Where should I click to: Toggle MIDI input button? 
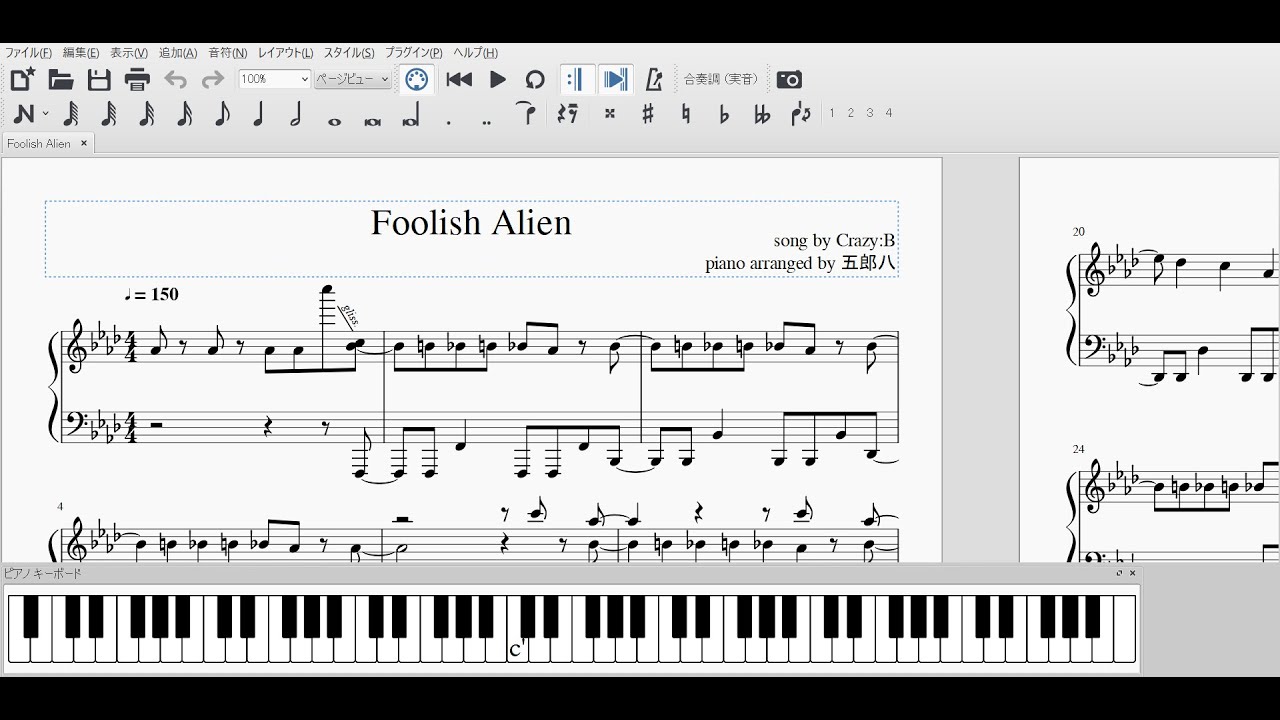pos(417,80)
